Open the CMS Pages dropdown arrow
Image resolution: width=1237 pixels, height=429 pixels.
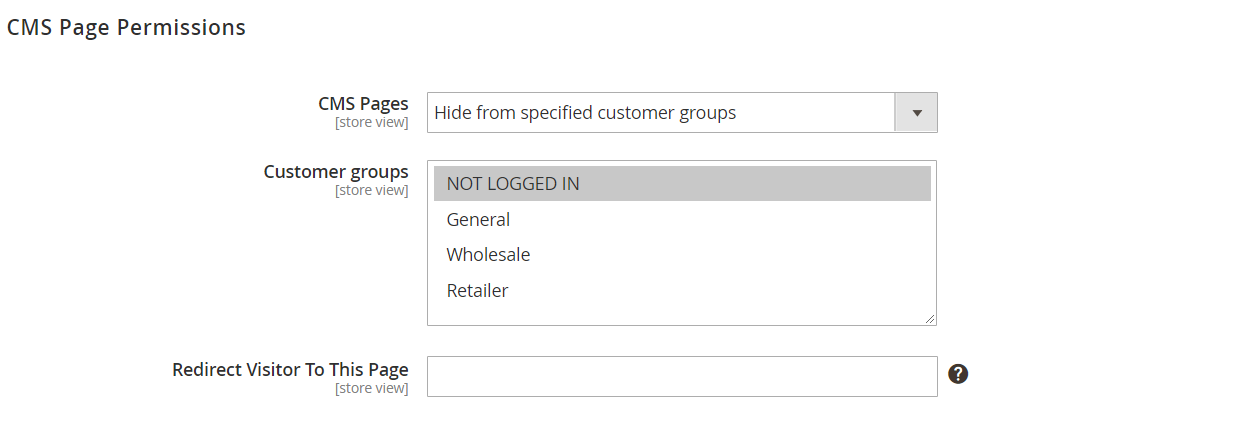[x=916, y=113]
